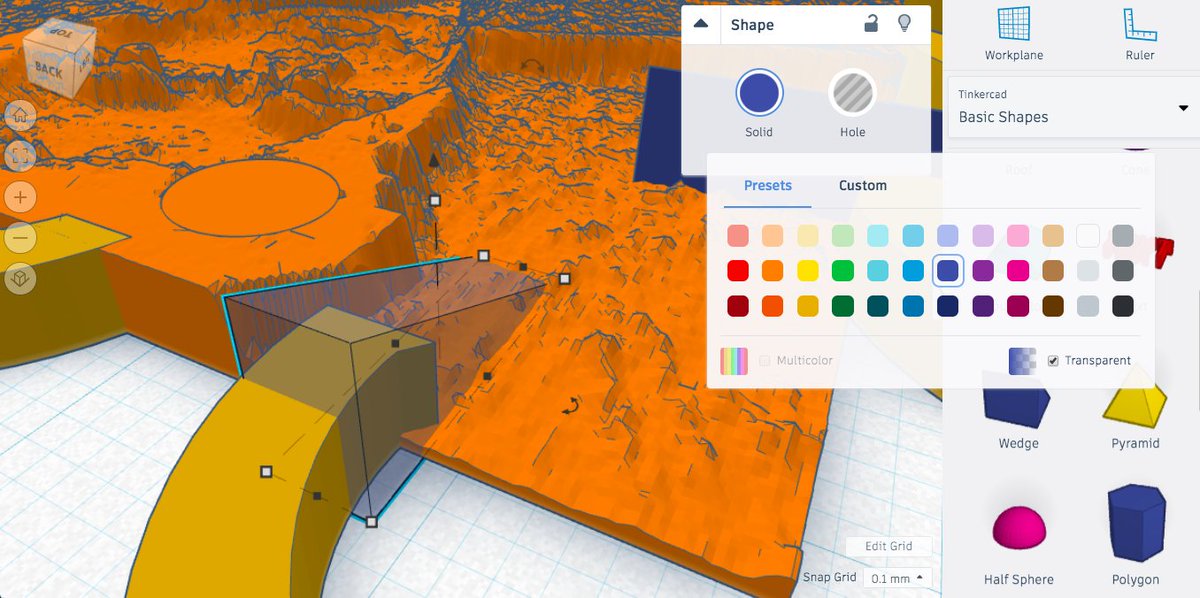Choose the near-black swatch in bottom row
Viewport: 1200px width, 598px height.
tap(1123, 306)
